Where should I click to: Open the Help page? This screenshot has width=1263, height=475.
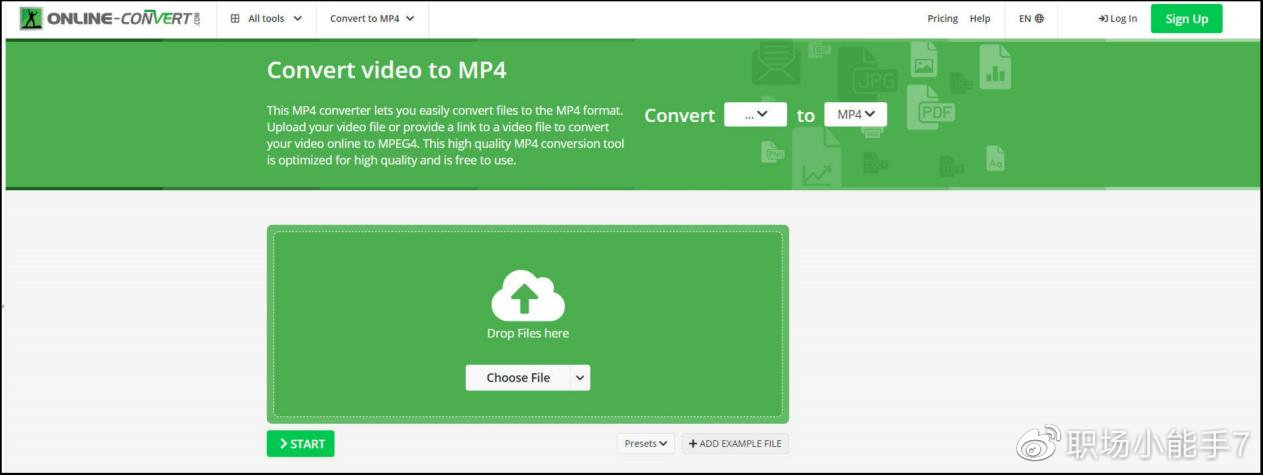(x=980, y=18)
